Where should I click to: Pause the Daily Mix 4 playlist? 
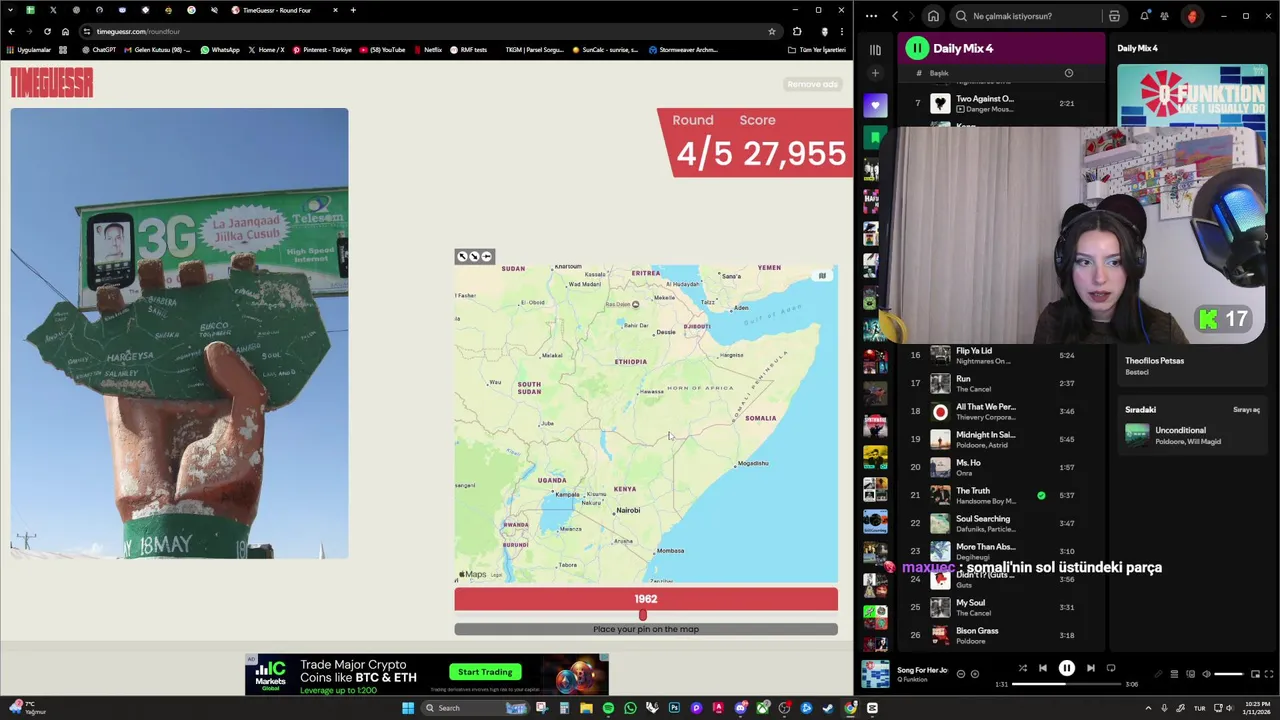pos(917,48)
